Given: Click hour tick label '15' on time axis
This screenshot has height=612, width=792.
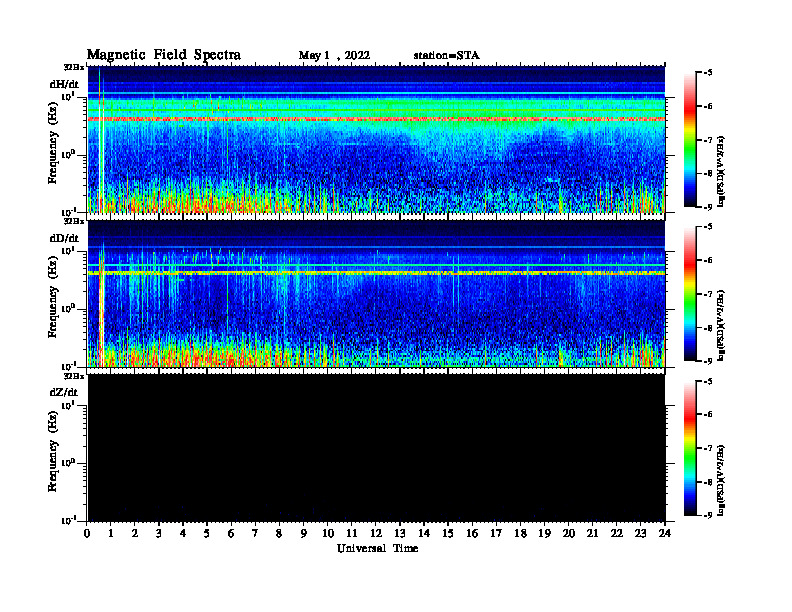Looking at the screenshot, I should click(448, 534).
